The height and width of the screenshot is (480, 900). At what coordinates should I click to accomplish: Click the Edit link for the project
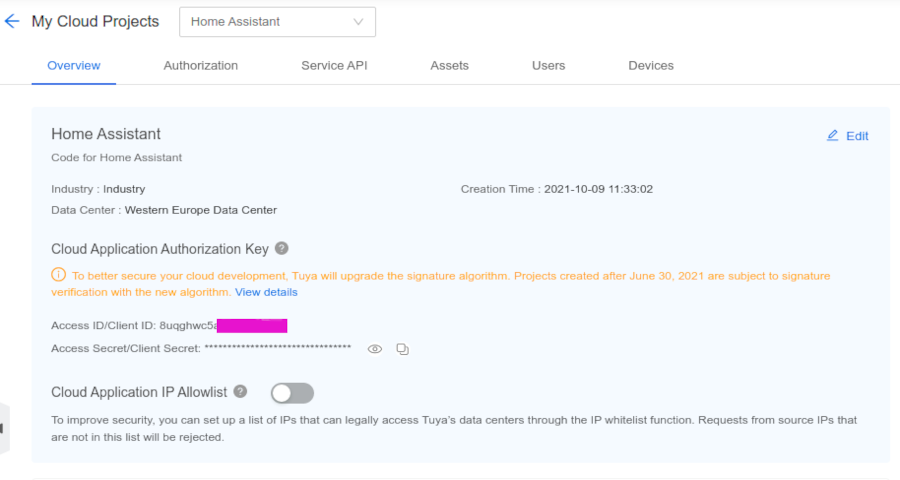pos(857,136)
